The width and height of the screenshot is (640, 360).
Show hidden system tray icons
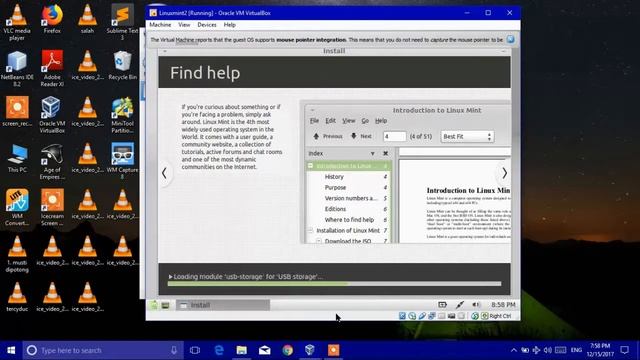point(513,350)
